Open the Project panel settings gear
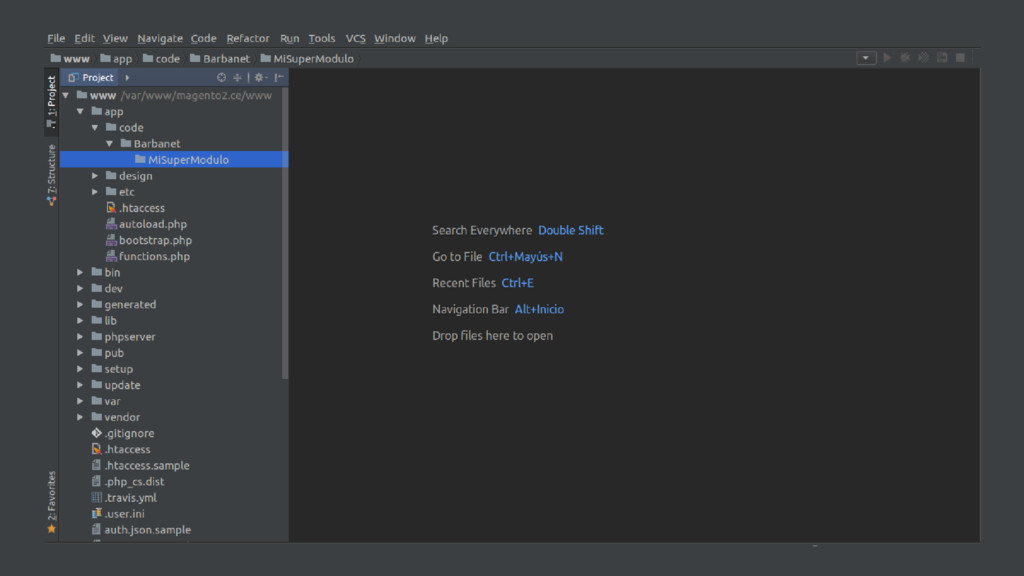Screen dimensions: 1024x576 pyautogui.click(x=260, y=77)
